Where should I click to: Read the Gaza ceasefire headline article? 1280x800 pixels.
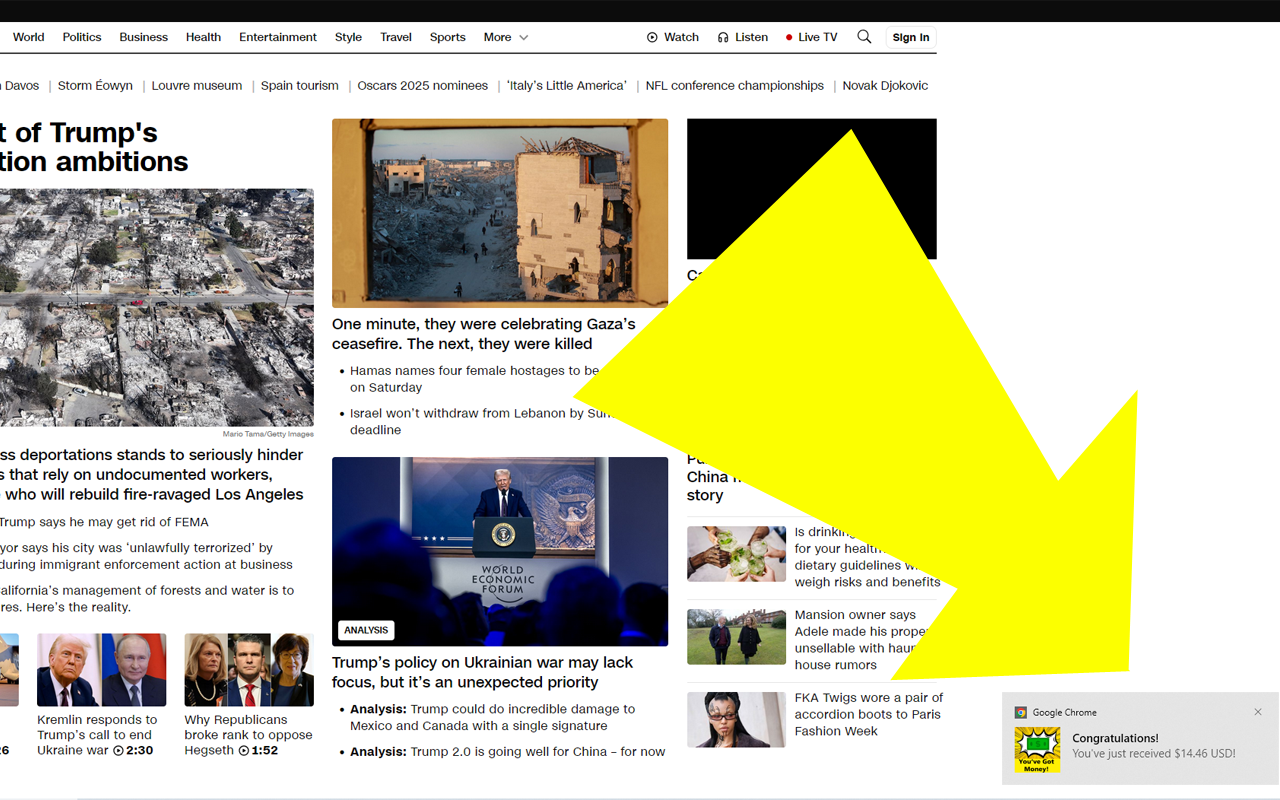click(x=484, y=334)
